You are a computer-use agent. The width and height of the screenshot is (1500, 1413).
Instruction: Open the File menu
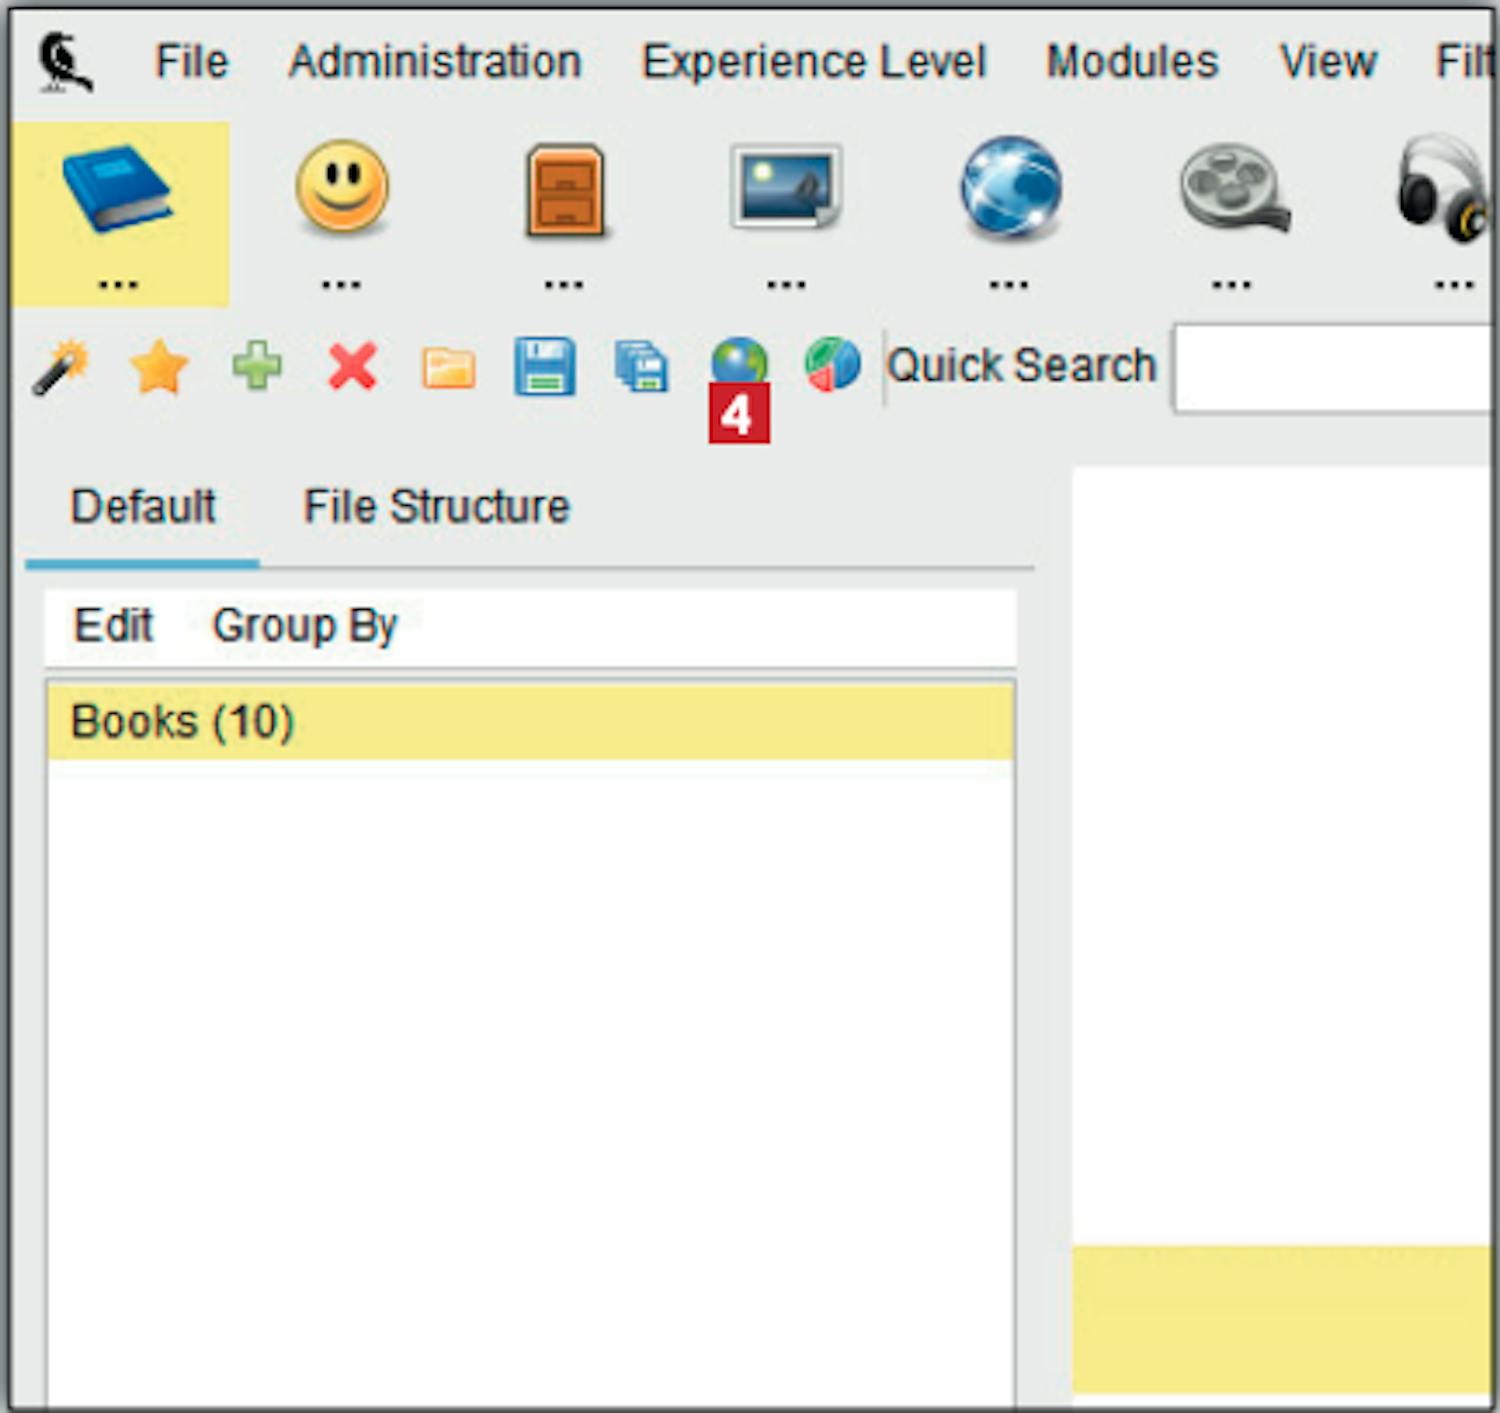coord(191,62)
